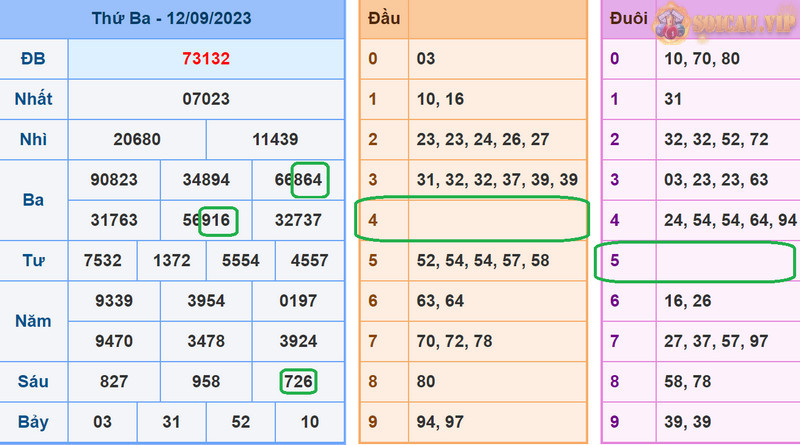Select second prize number 11439
The width and height of the screenshot is (800, 445).
[x=275, y=140]
